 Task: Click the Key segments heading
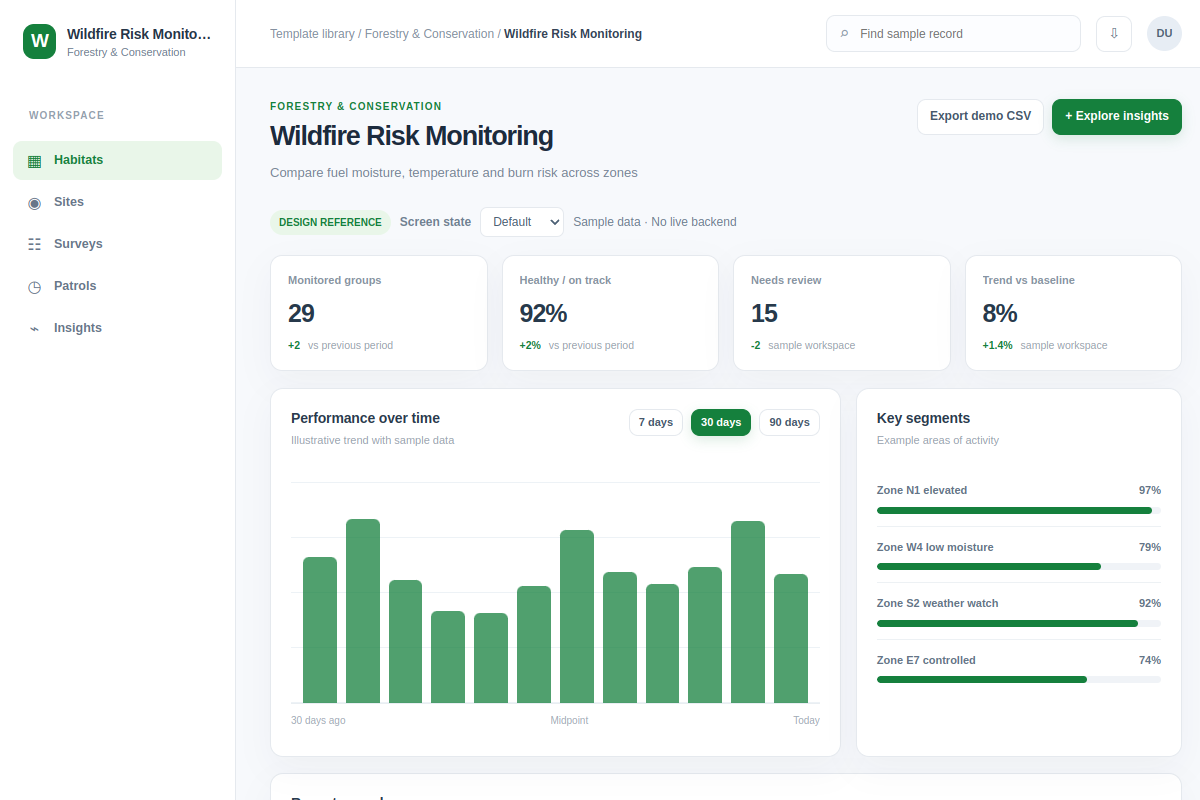point(923,418)
